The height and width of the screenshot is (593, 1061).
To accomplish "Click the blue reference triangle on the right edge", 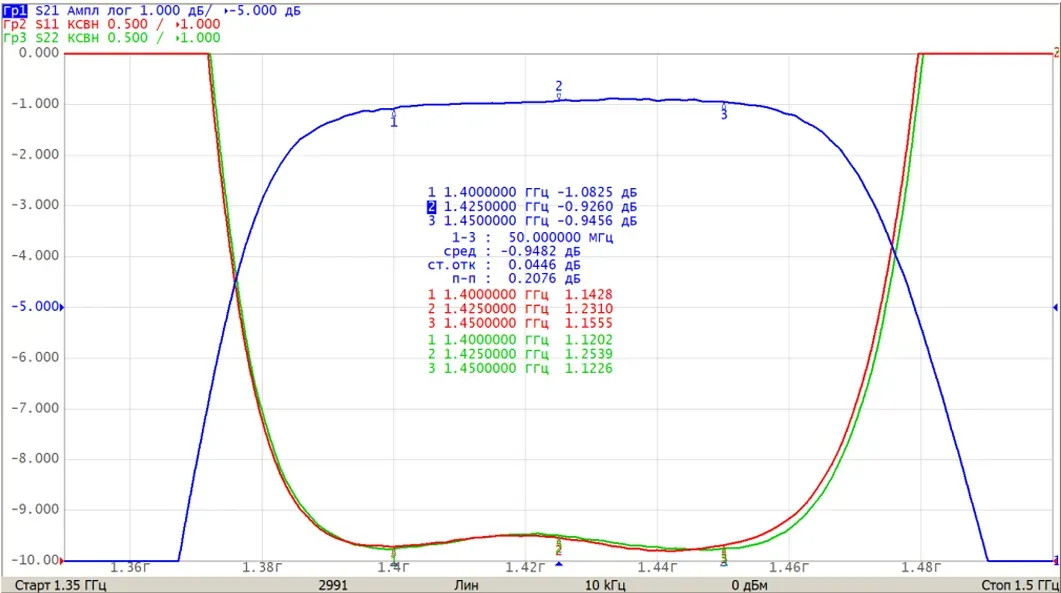I will [x=1056, y=307].
